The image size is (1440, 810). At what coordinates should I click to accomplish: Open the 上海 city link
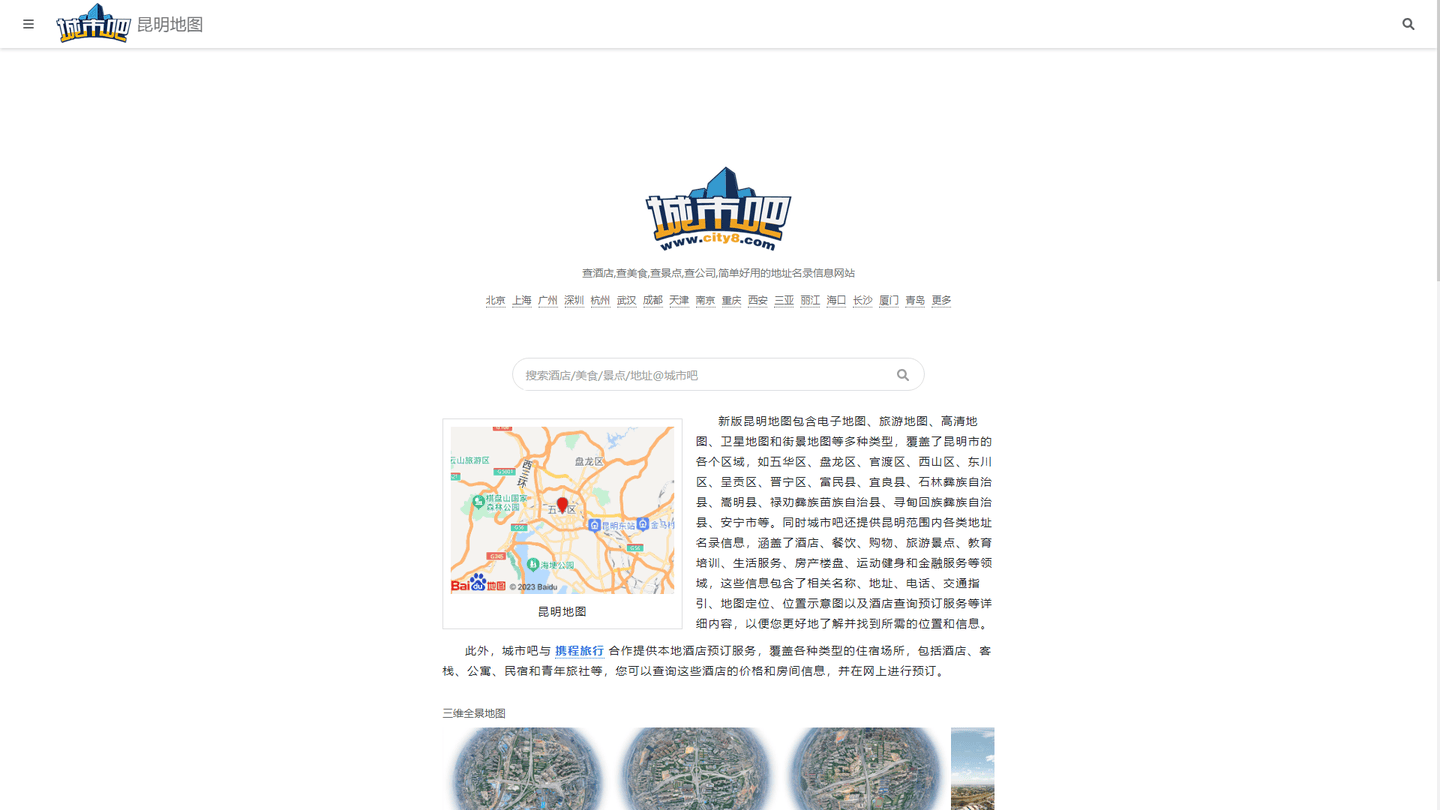point(522,300)
